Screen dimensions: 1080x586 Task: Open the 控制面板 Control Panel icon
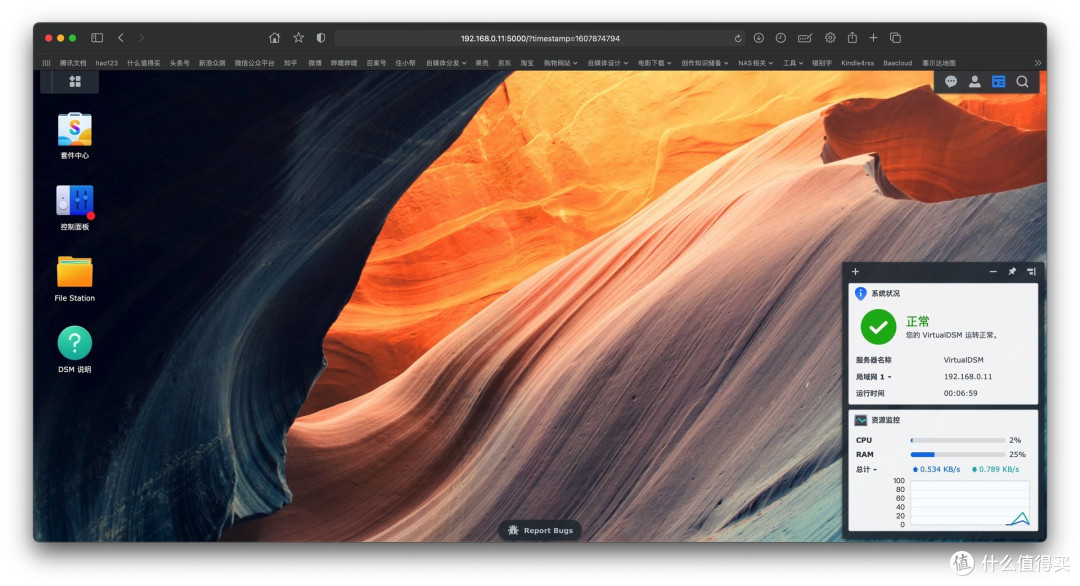(74, 201)
